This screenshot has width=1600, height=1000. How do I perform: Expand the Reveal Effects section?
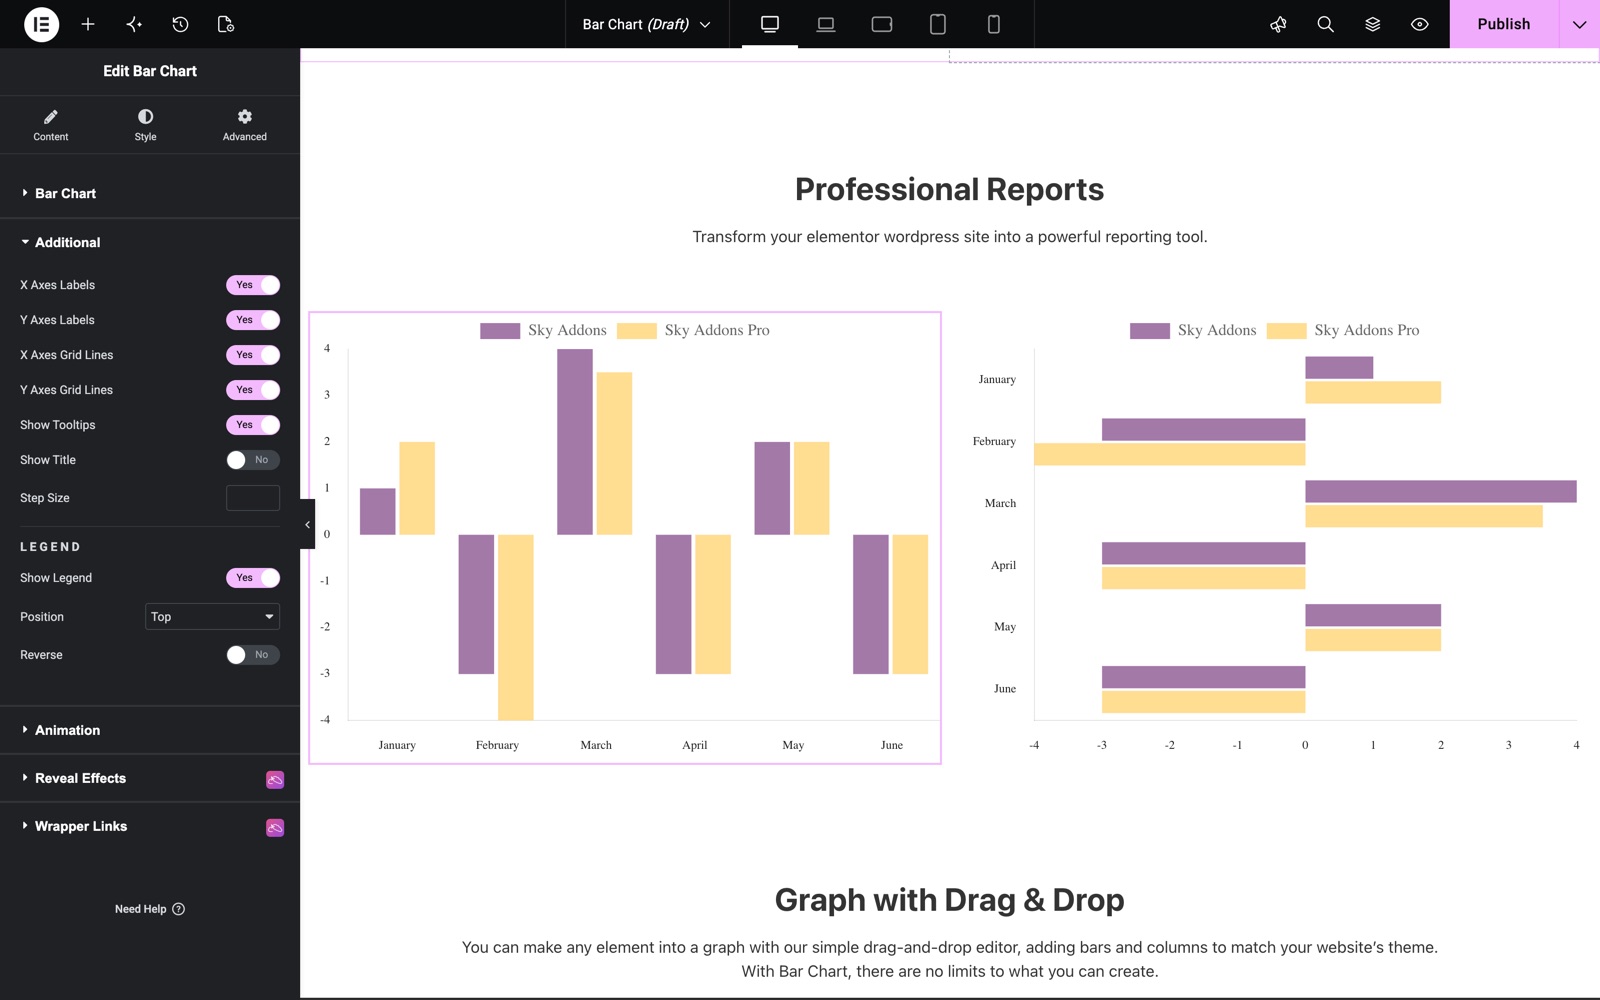point(150,778)
